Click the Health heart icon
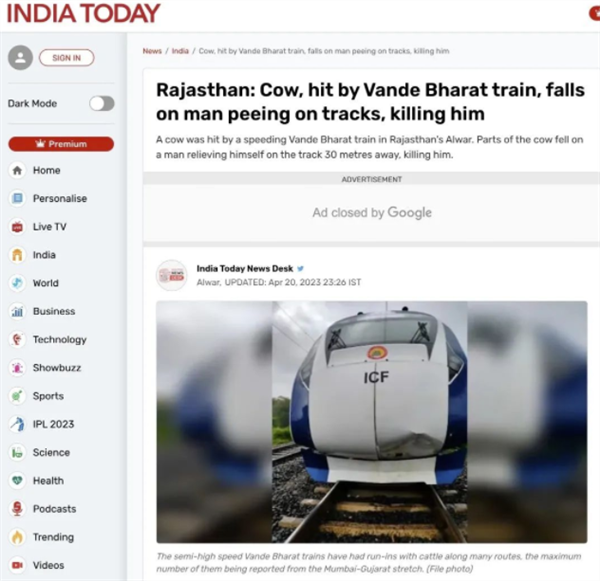The image size is (600, 581). click(17, 480)
